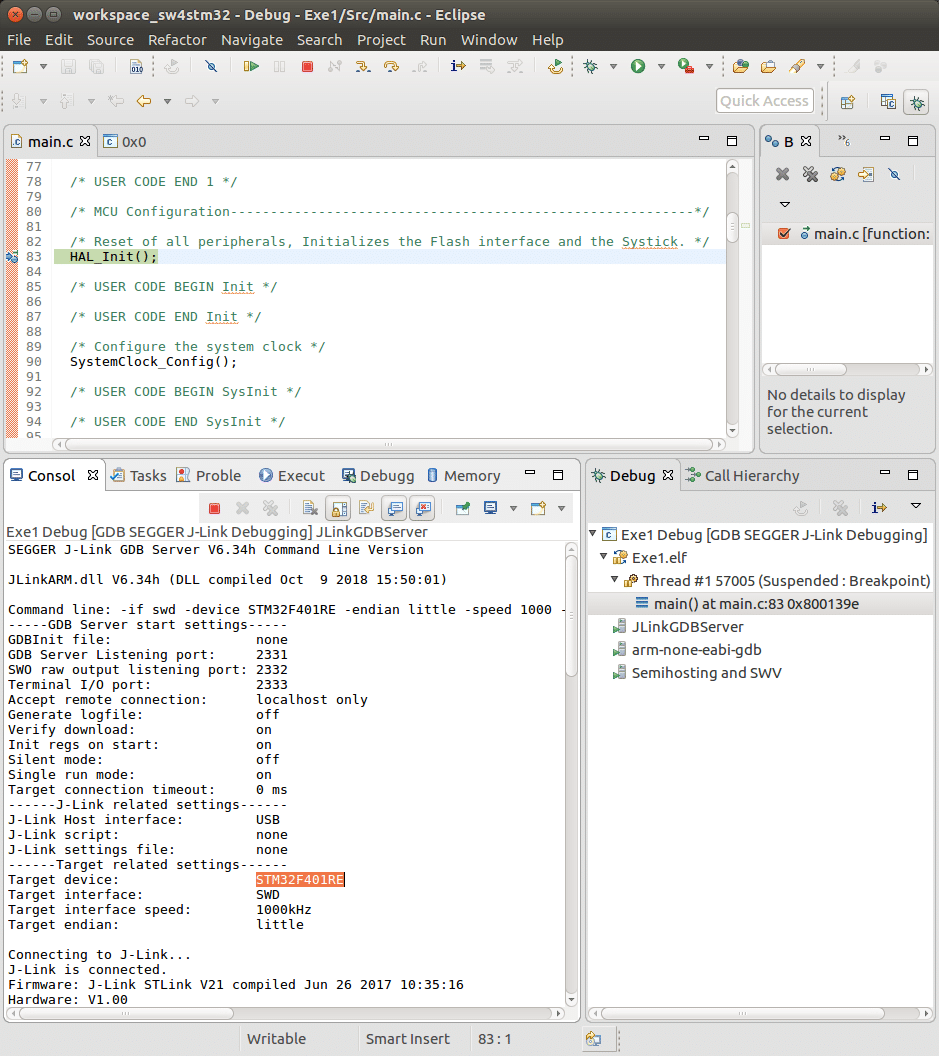Toggle Skip All Breakpoints in main toolbar
The height and width of the screenshot is (1056, 939).
[210, 66]
